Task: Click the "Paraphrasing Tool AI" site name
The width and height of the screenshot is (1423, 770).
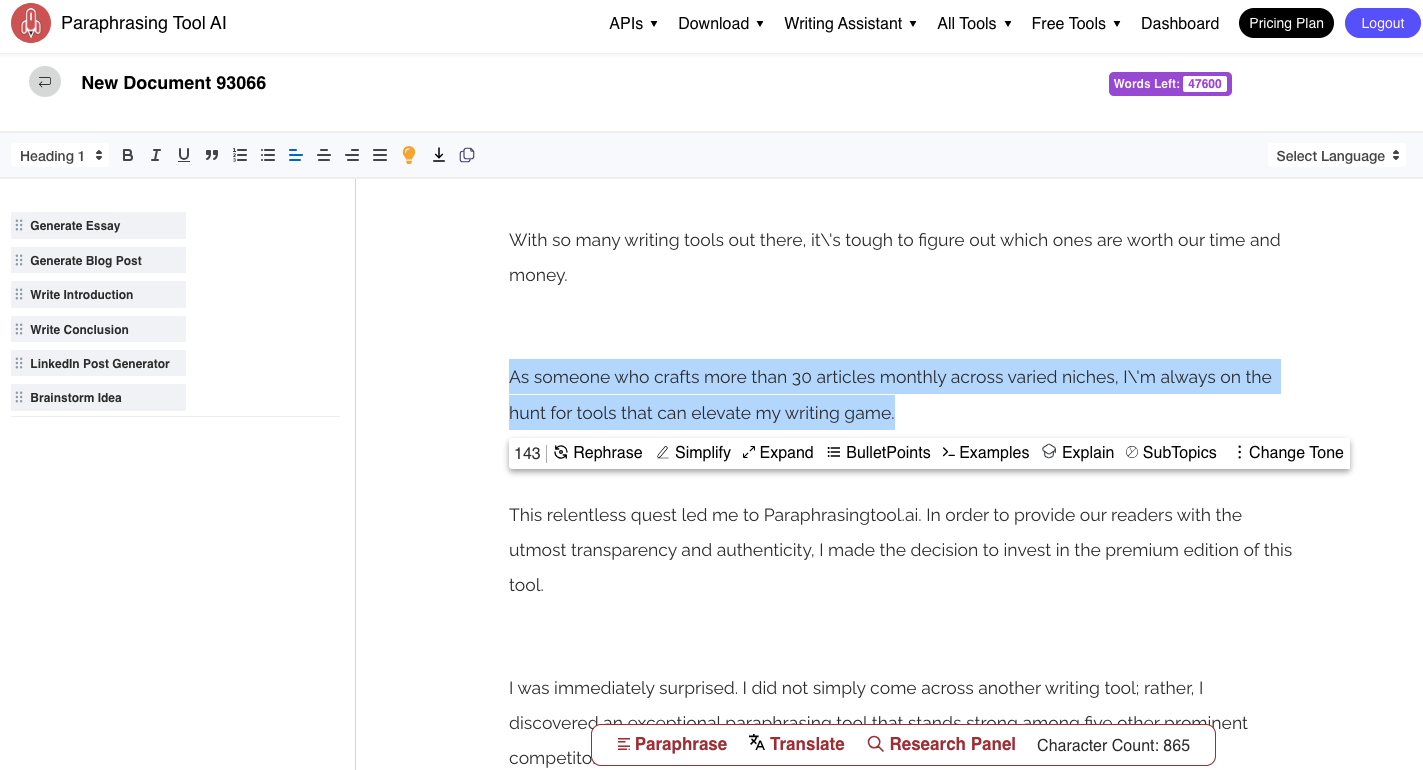Action: pos(144,22)
